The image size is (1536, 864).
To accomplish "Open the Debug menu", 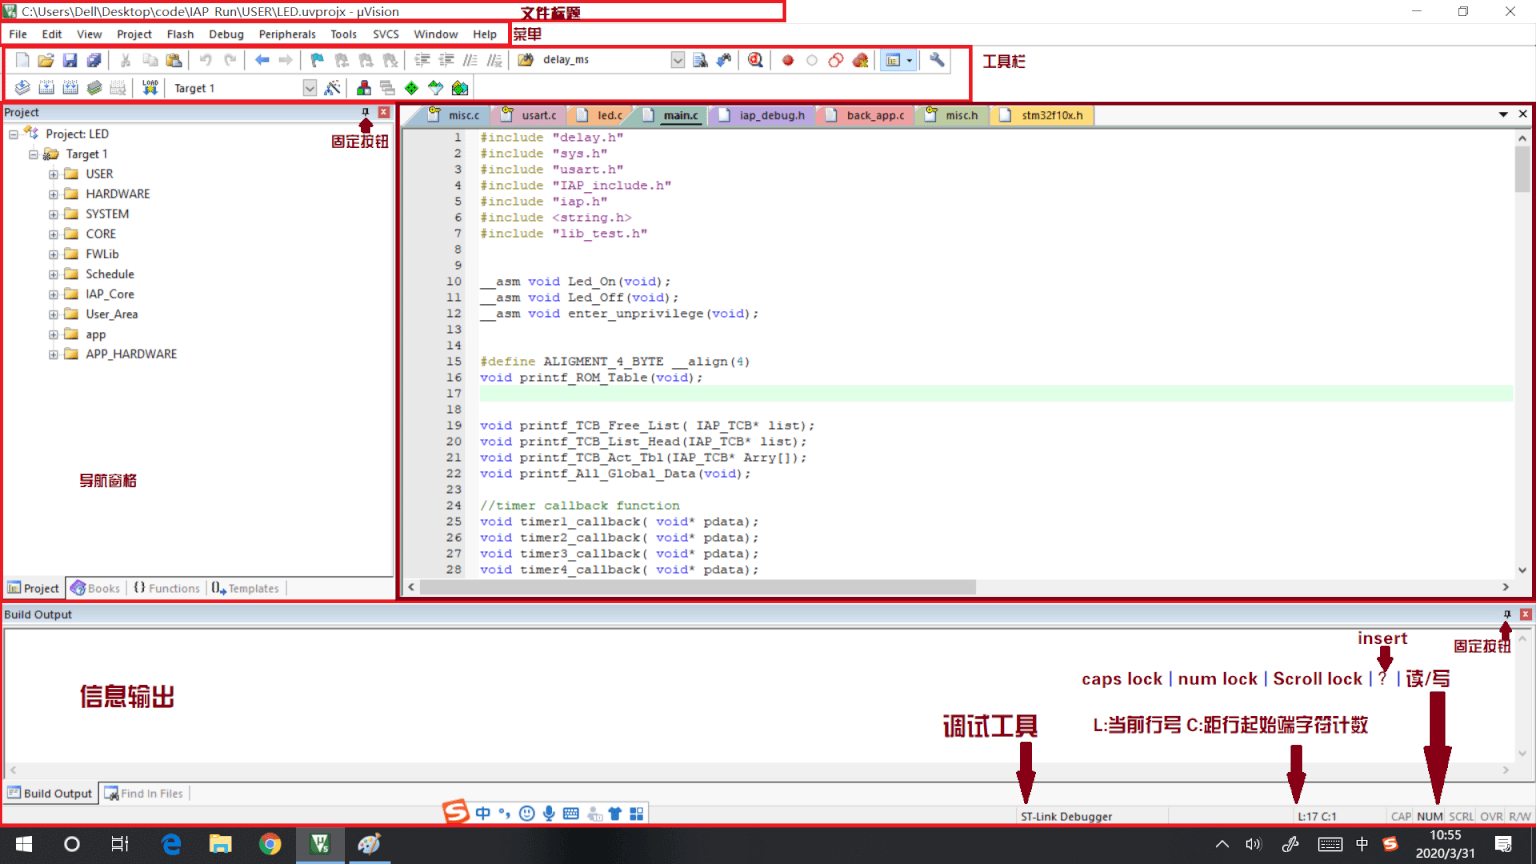I will [x=226, y=34].
